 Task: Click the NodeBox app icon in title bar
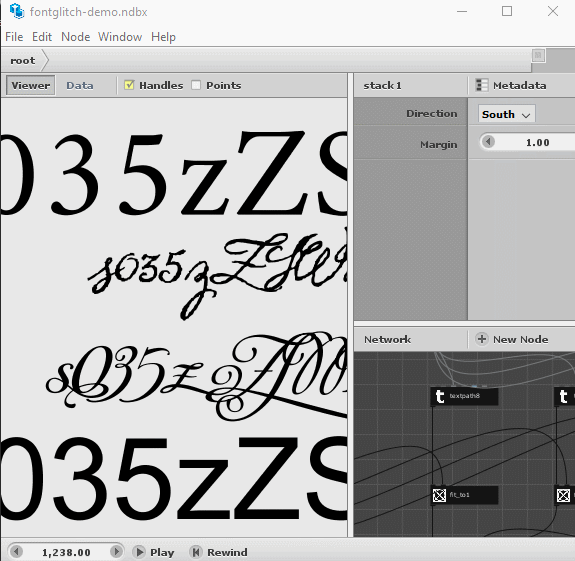[x=17, y=11]
